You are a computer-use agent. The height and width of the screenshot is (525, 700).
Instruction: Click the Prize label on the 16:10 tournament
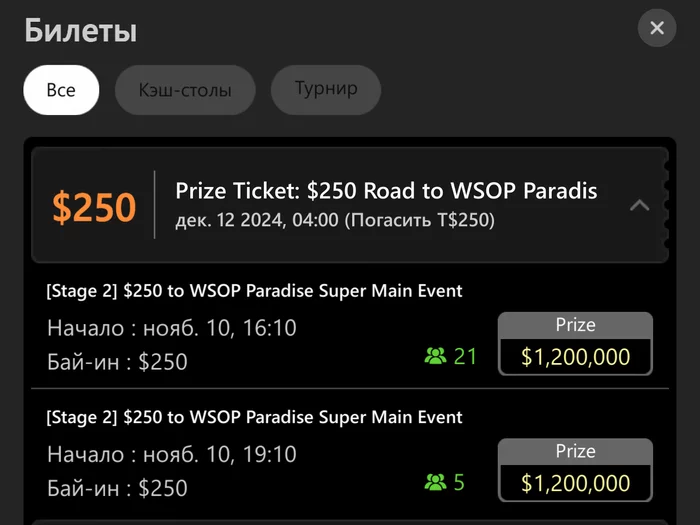click(x=575, y=325)
